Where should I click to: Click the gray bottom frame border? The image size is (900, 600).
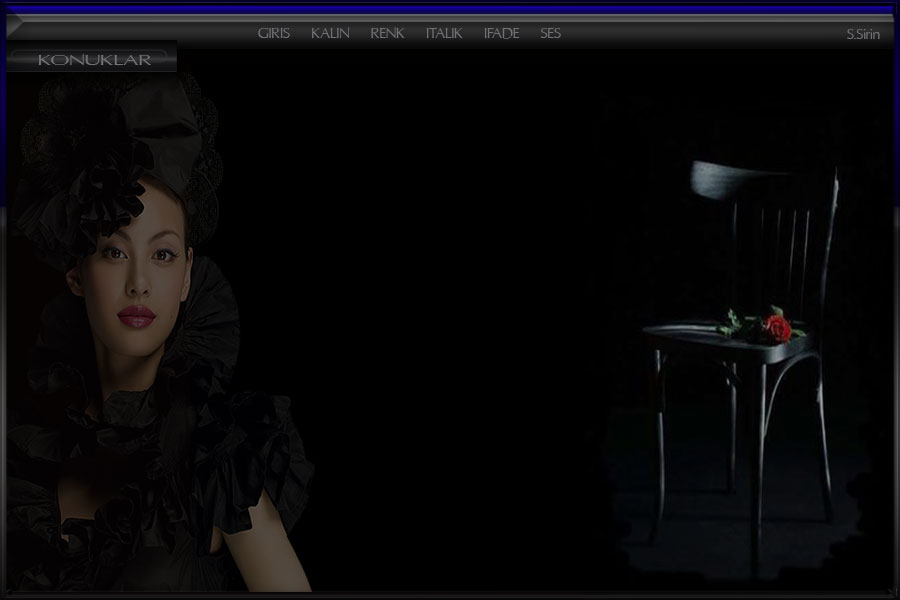click(x=450, y=595)
